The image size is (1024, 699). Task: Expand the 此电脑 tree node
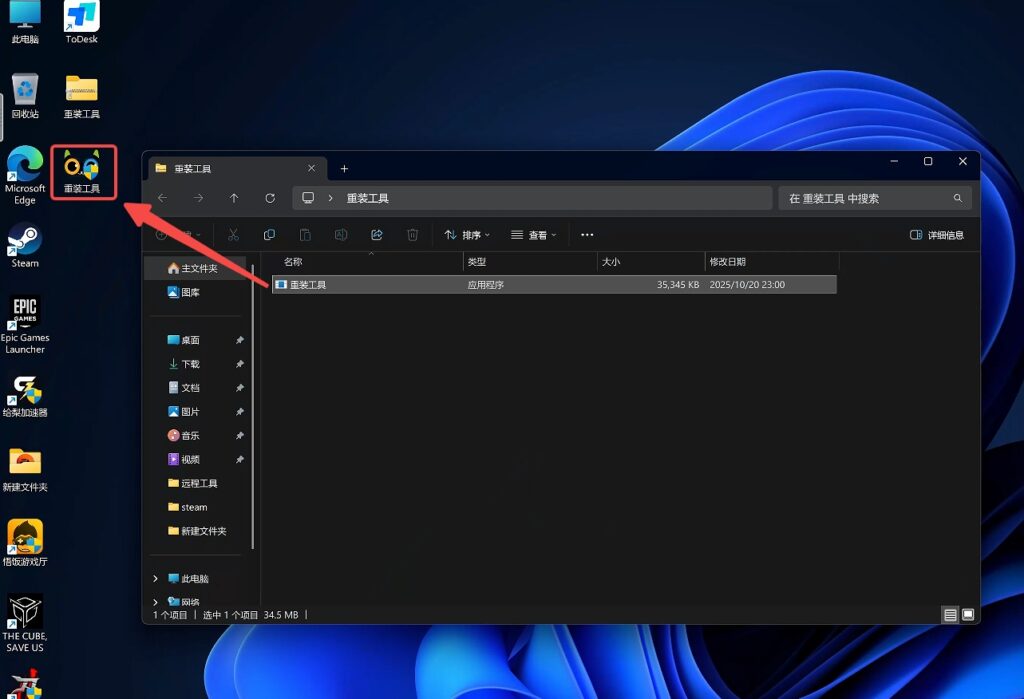click(x=155, y=579)
